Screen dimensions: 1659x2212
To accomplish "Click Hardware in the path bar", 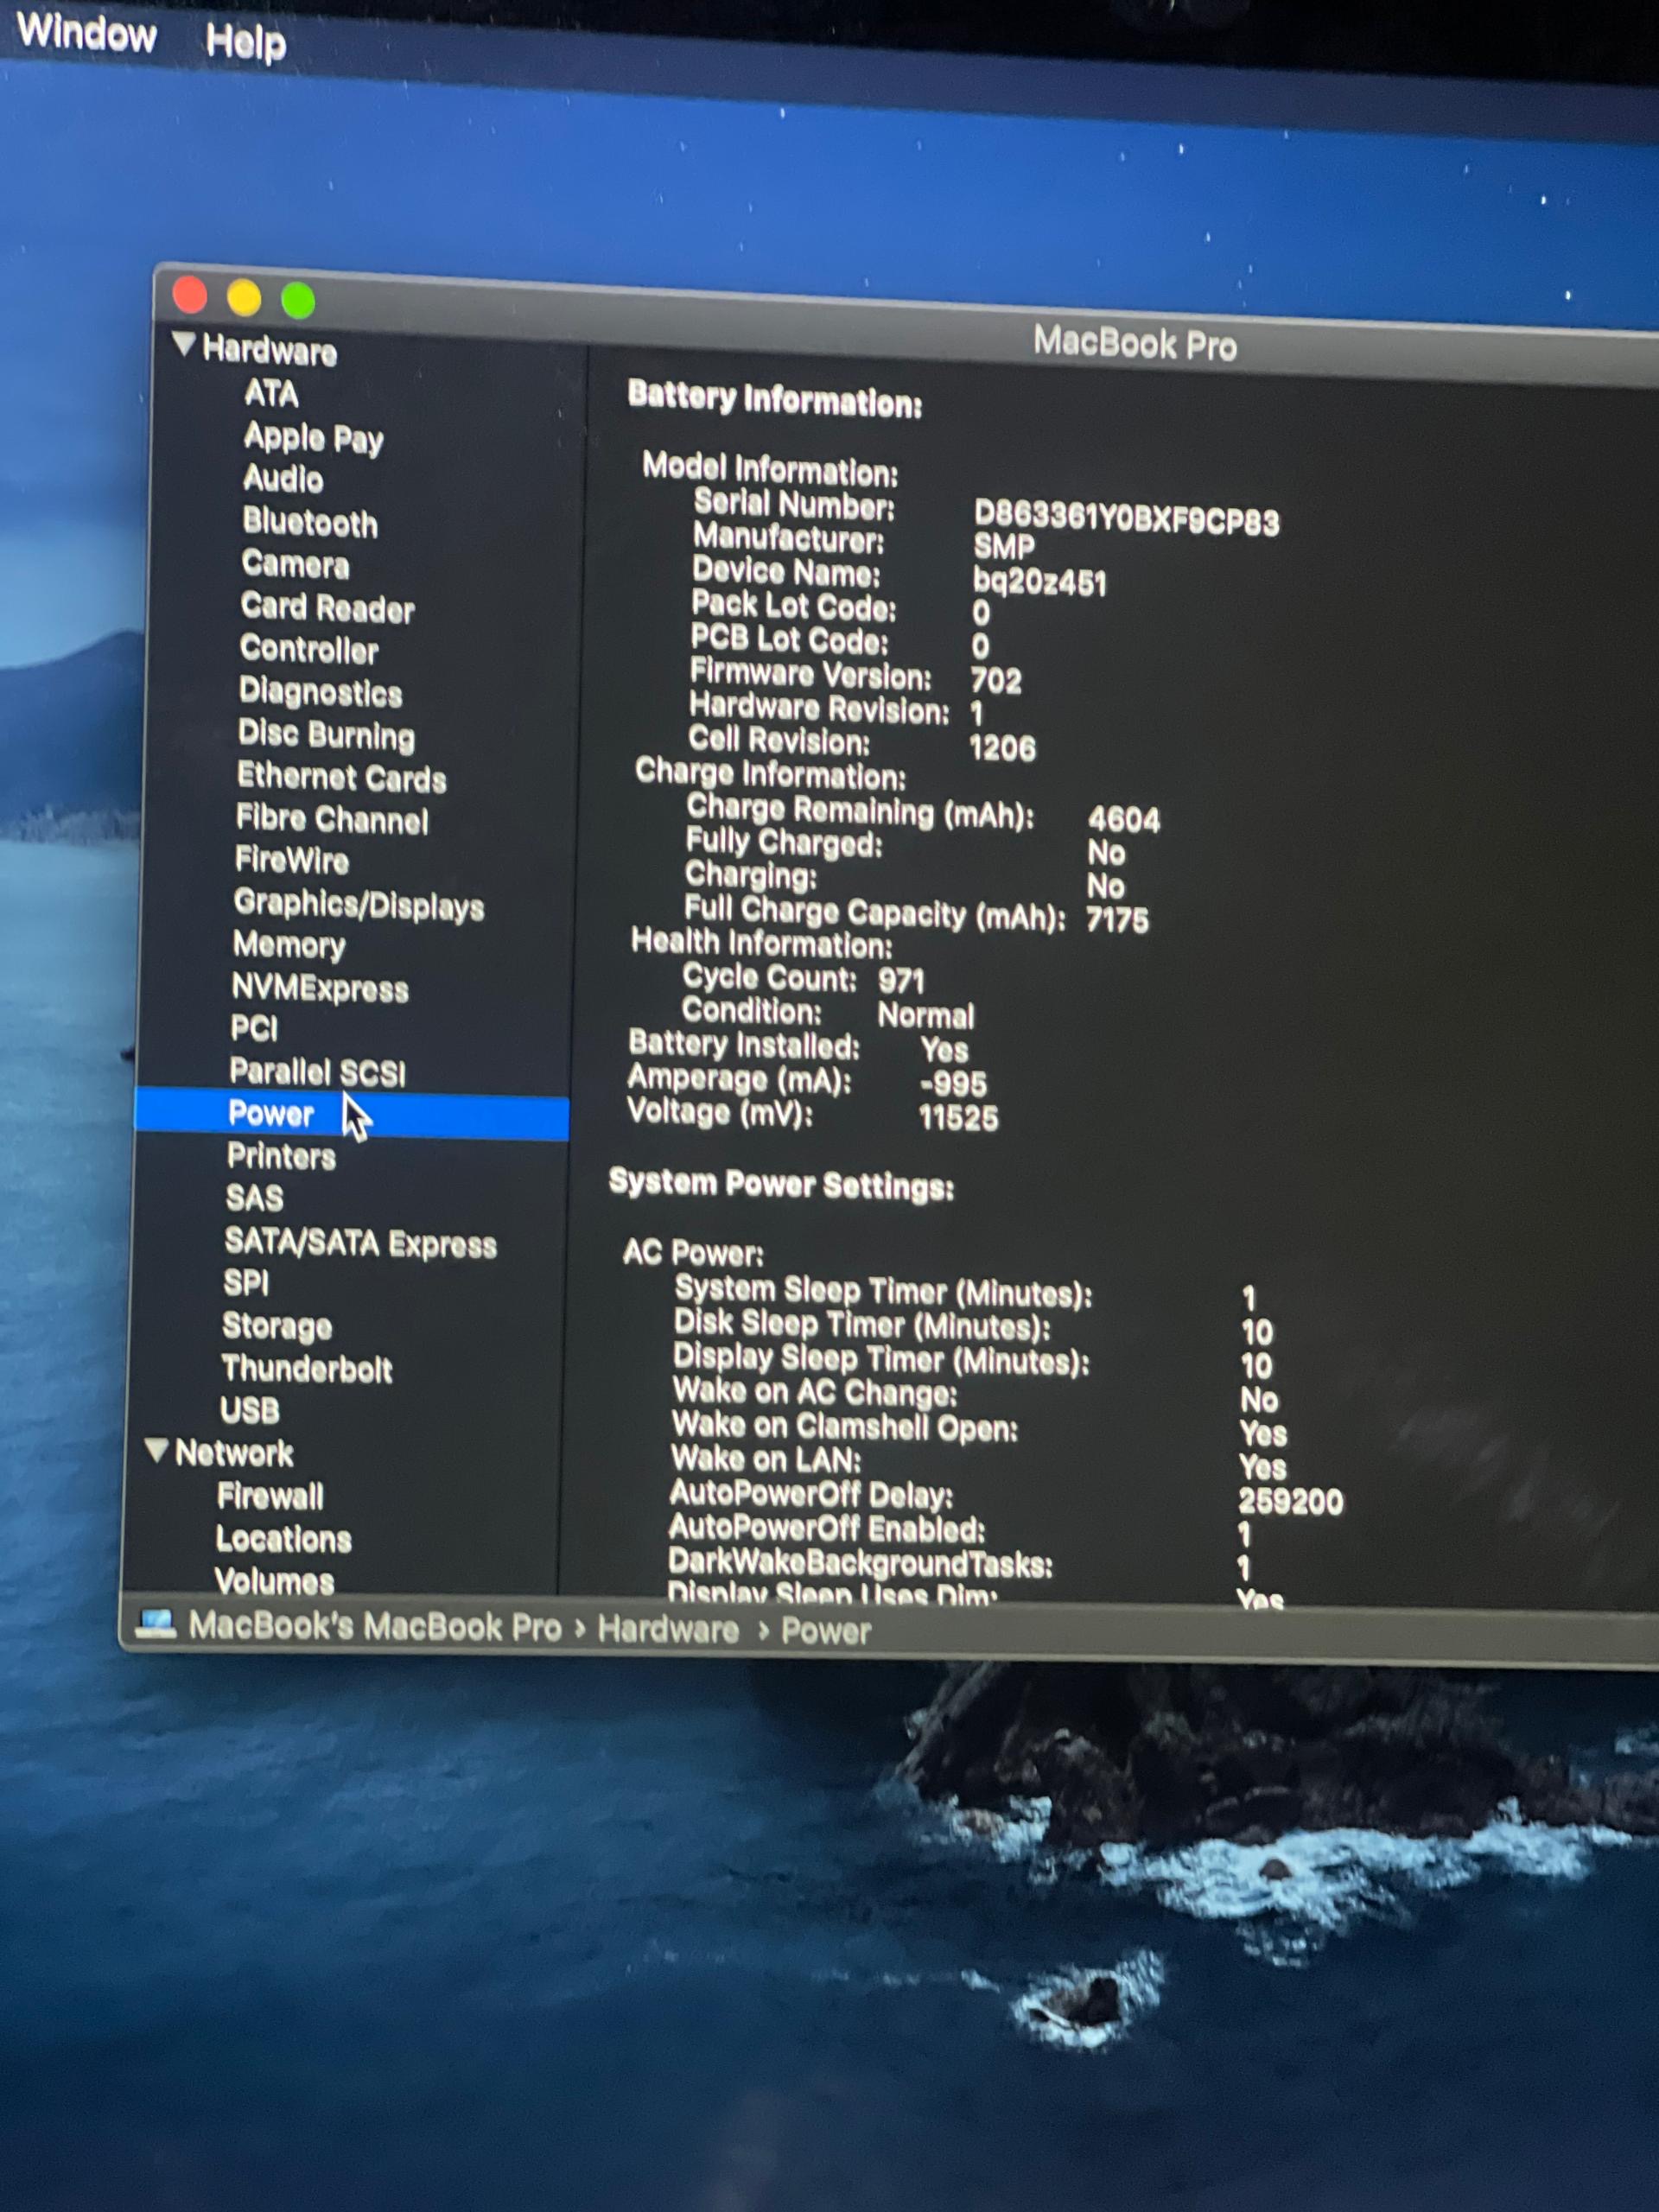I will (x=668, y=1629).
